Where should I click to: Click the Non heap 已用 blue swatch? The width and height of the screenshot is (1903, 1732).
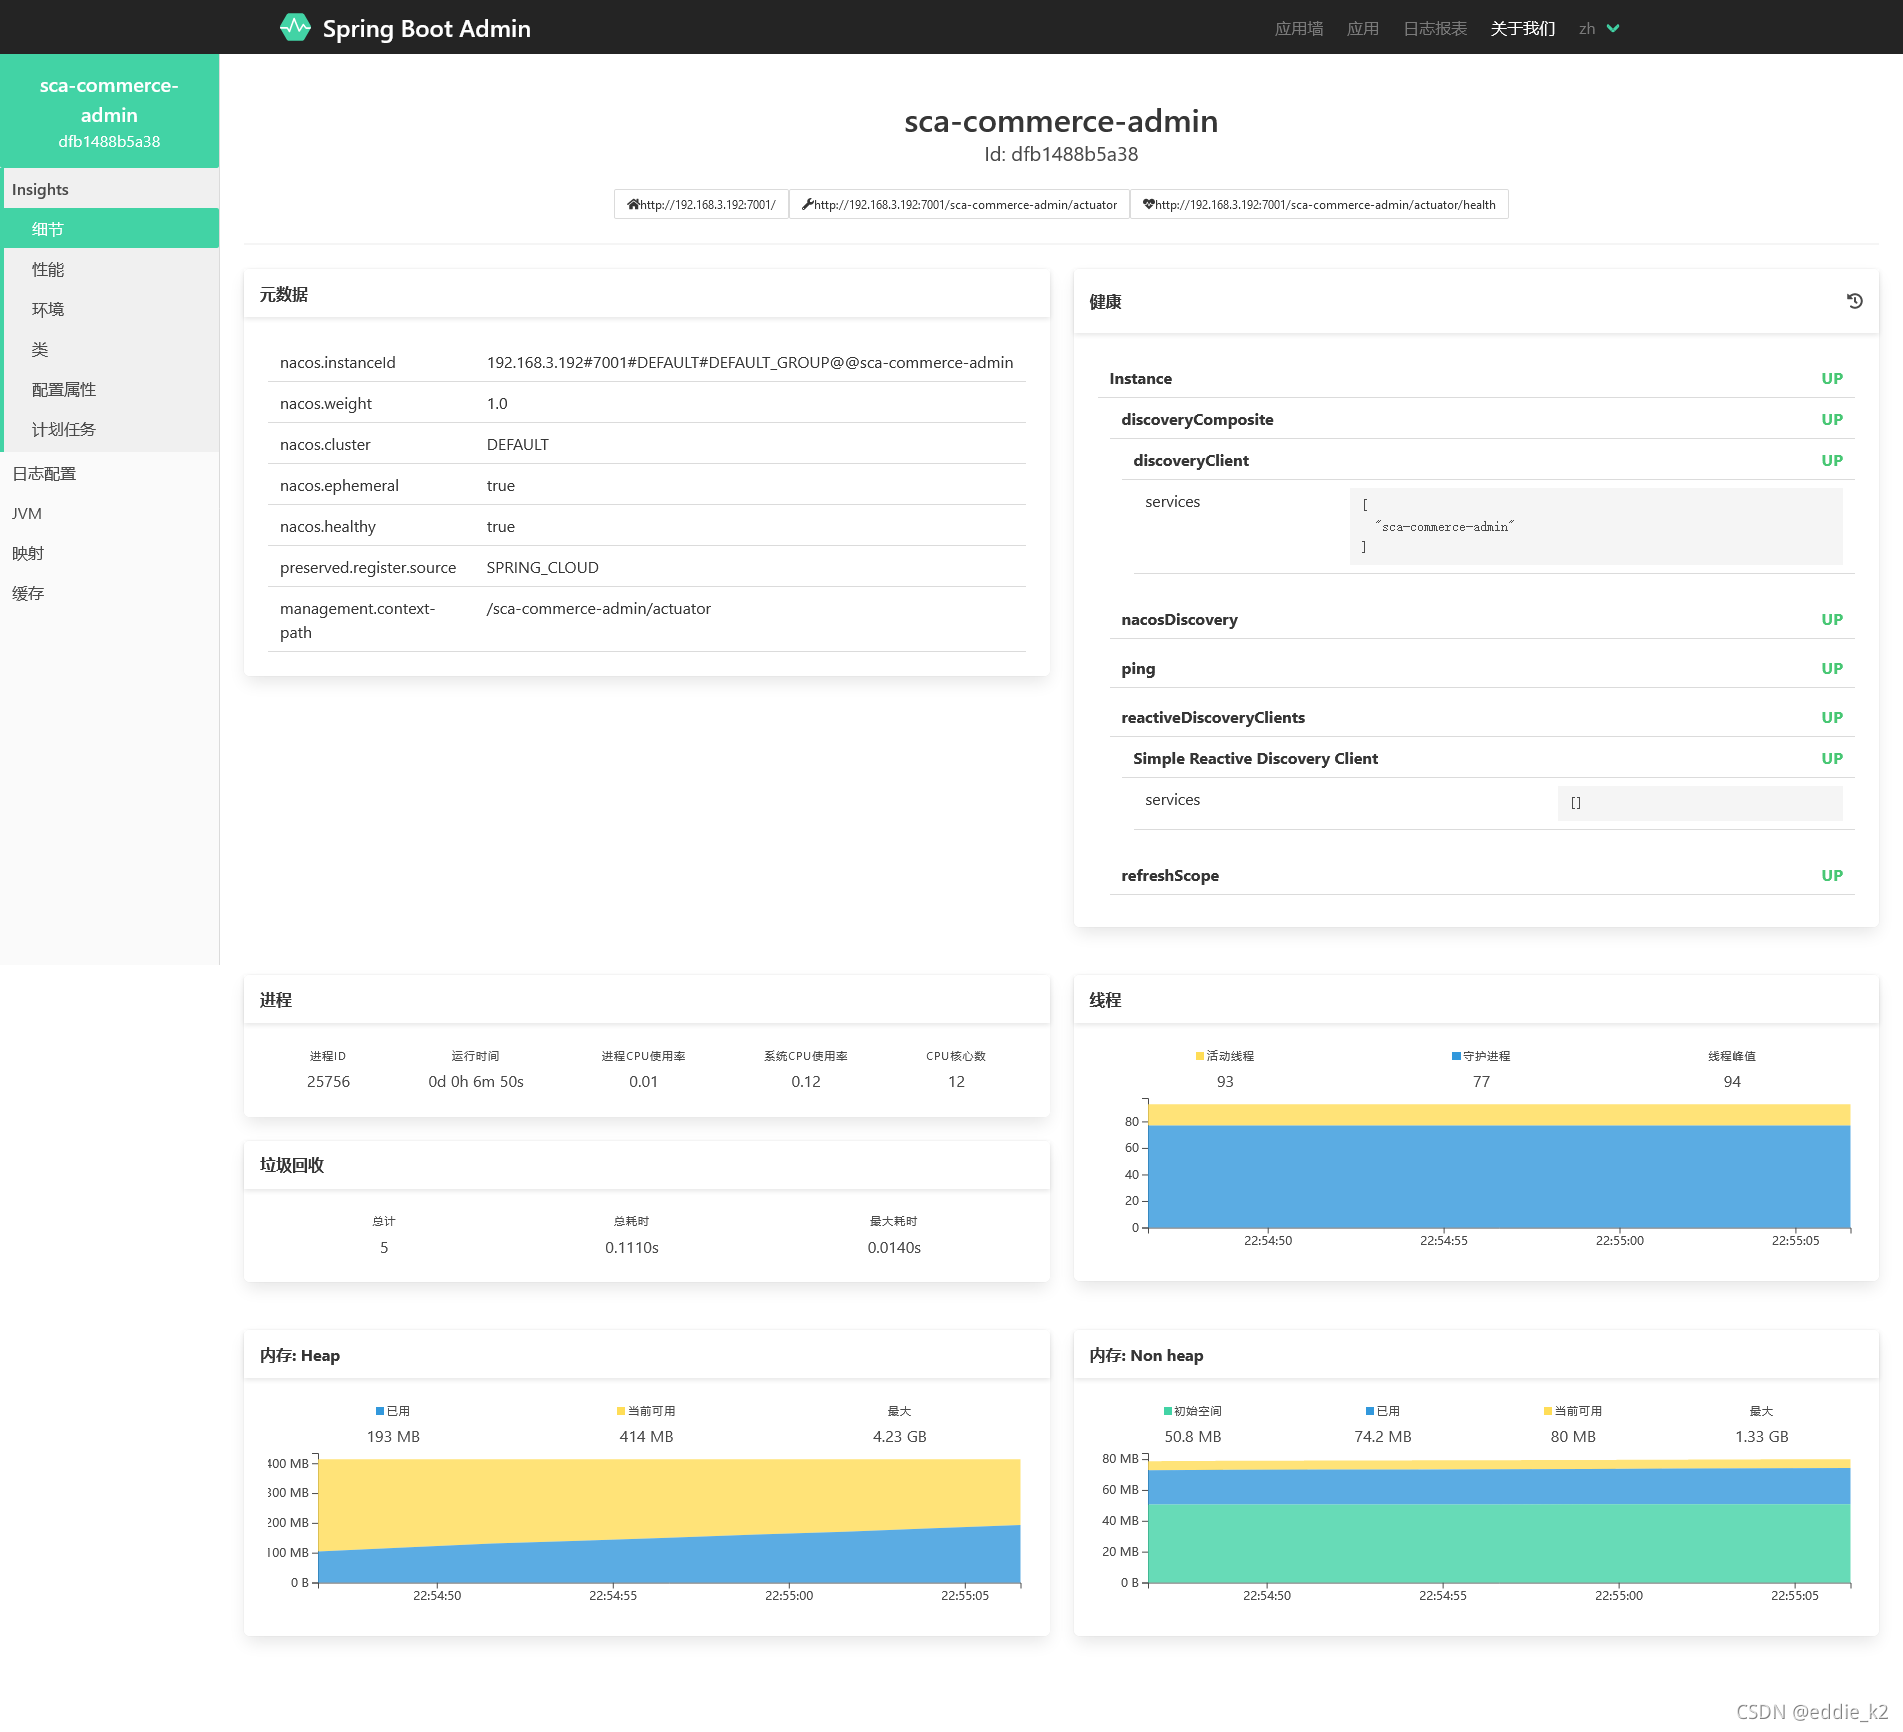(1370, 1411)
